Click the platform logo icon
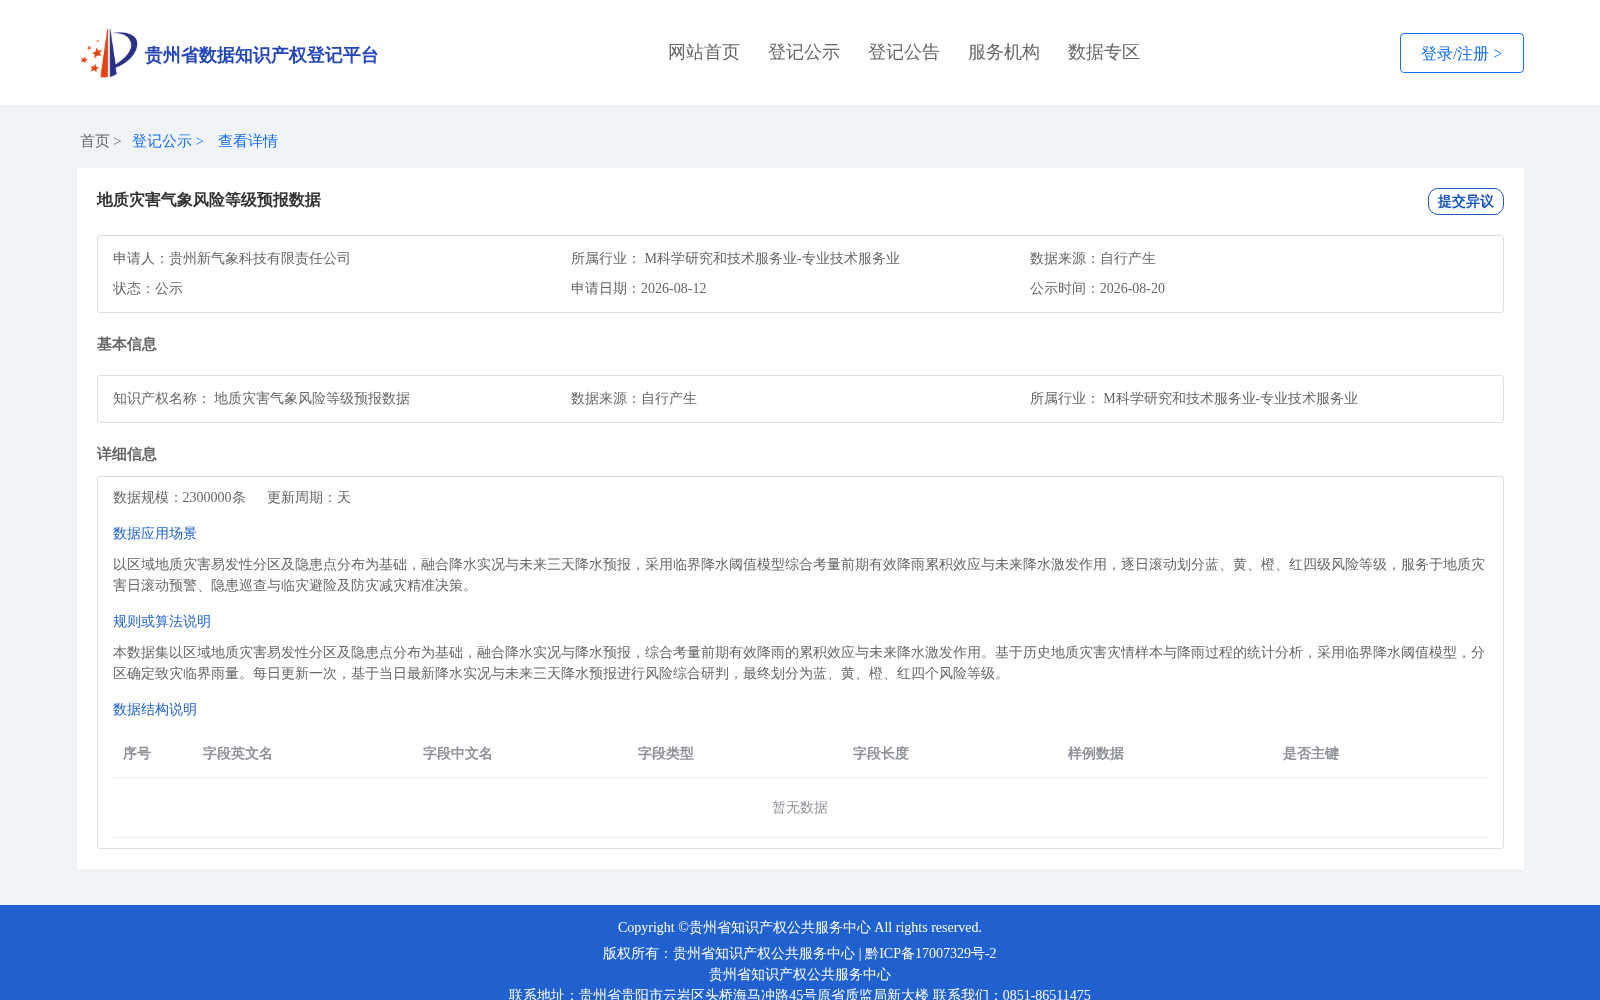 [x=109, y=53]
